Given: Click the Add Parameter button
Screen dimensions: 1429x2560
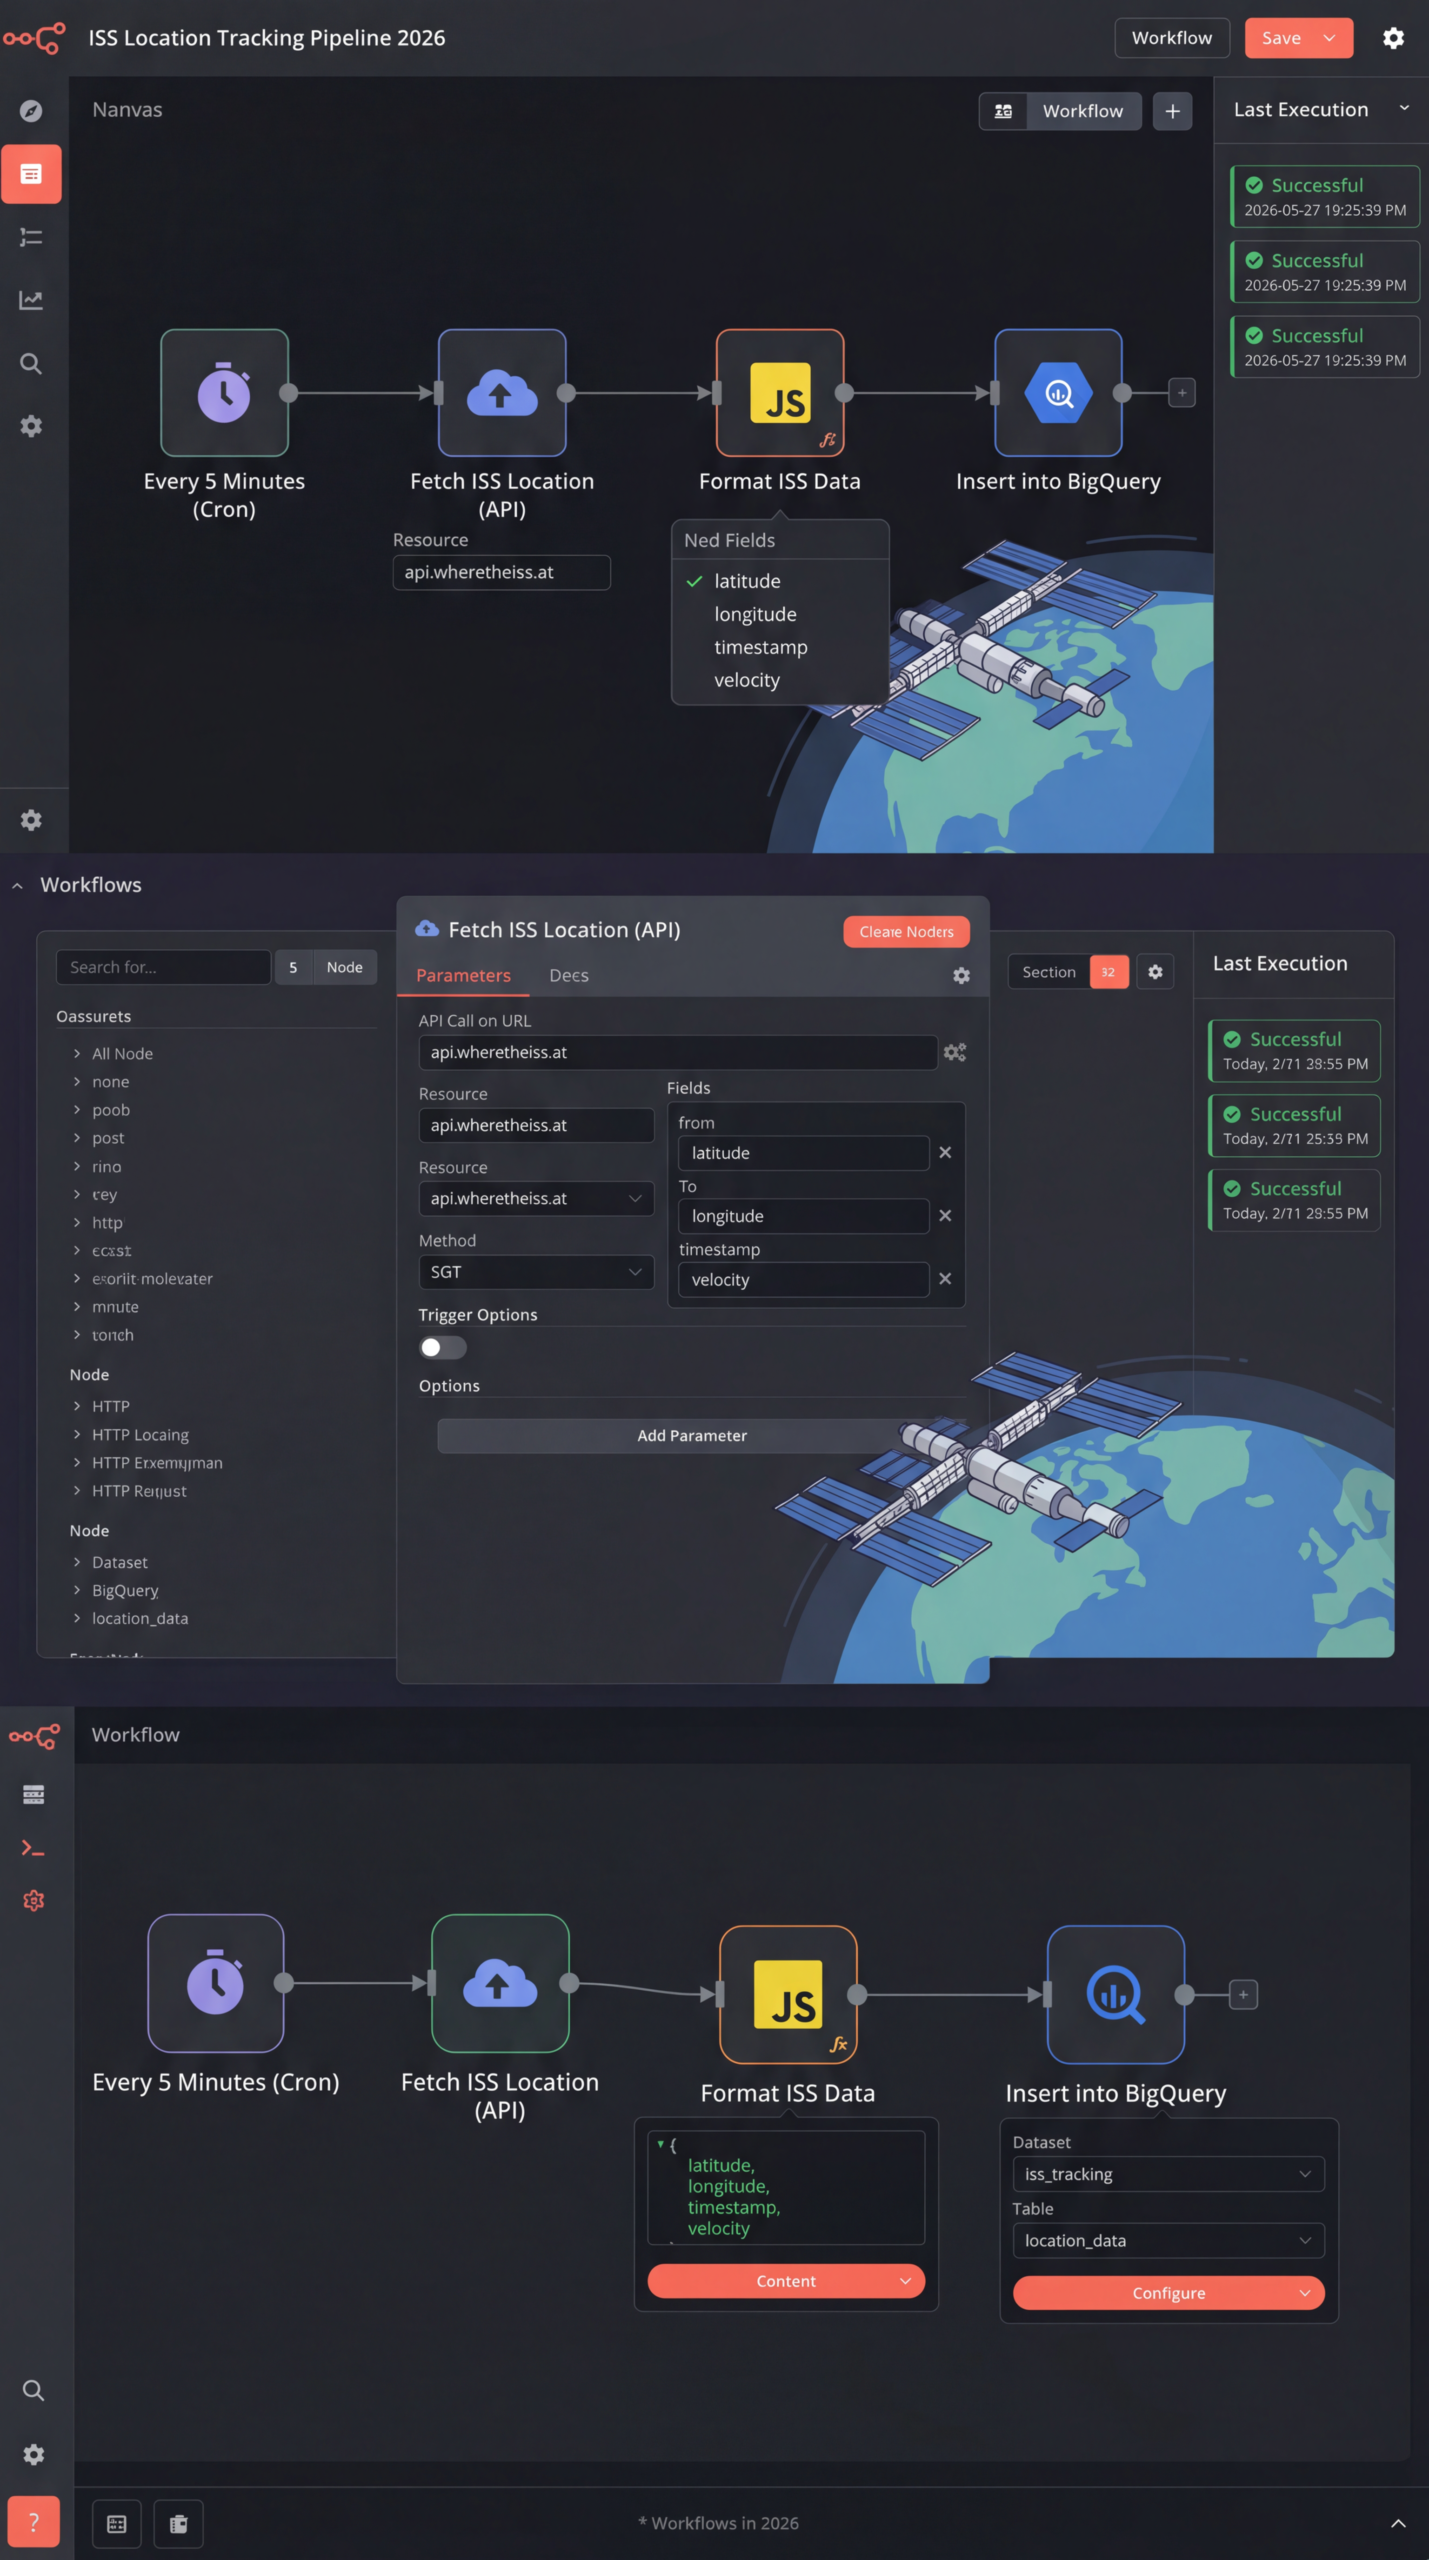Looking at the screenshot, I should pos(692,1436).
